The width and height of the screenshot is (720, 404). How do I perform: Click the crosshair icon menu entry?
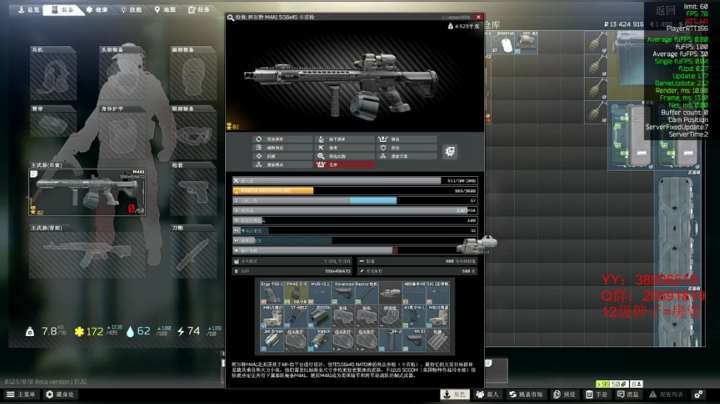click(x=283, y=156)
